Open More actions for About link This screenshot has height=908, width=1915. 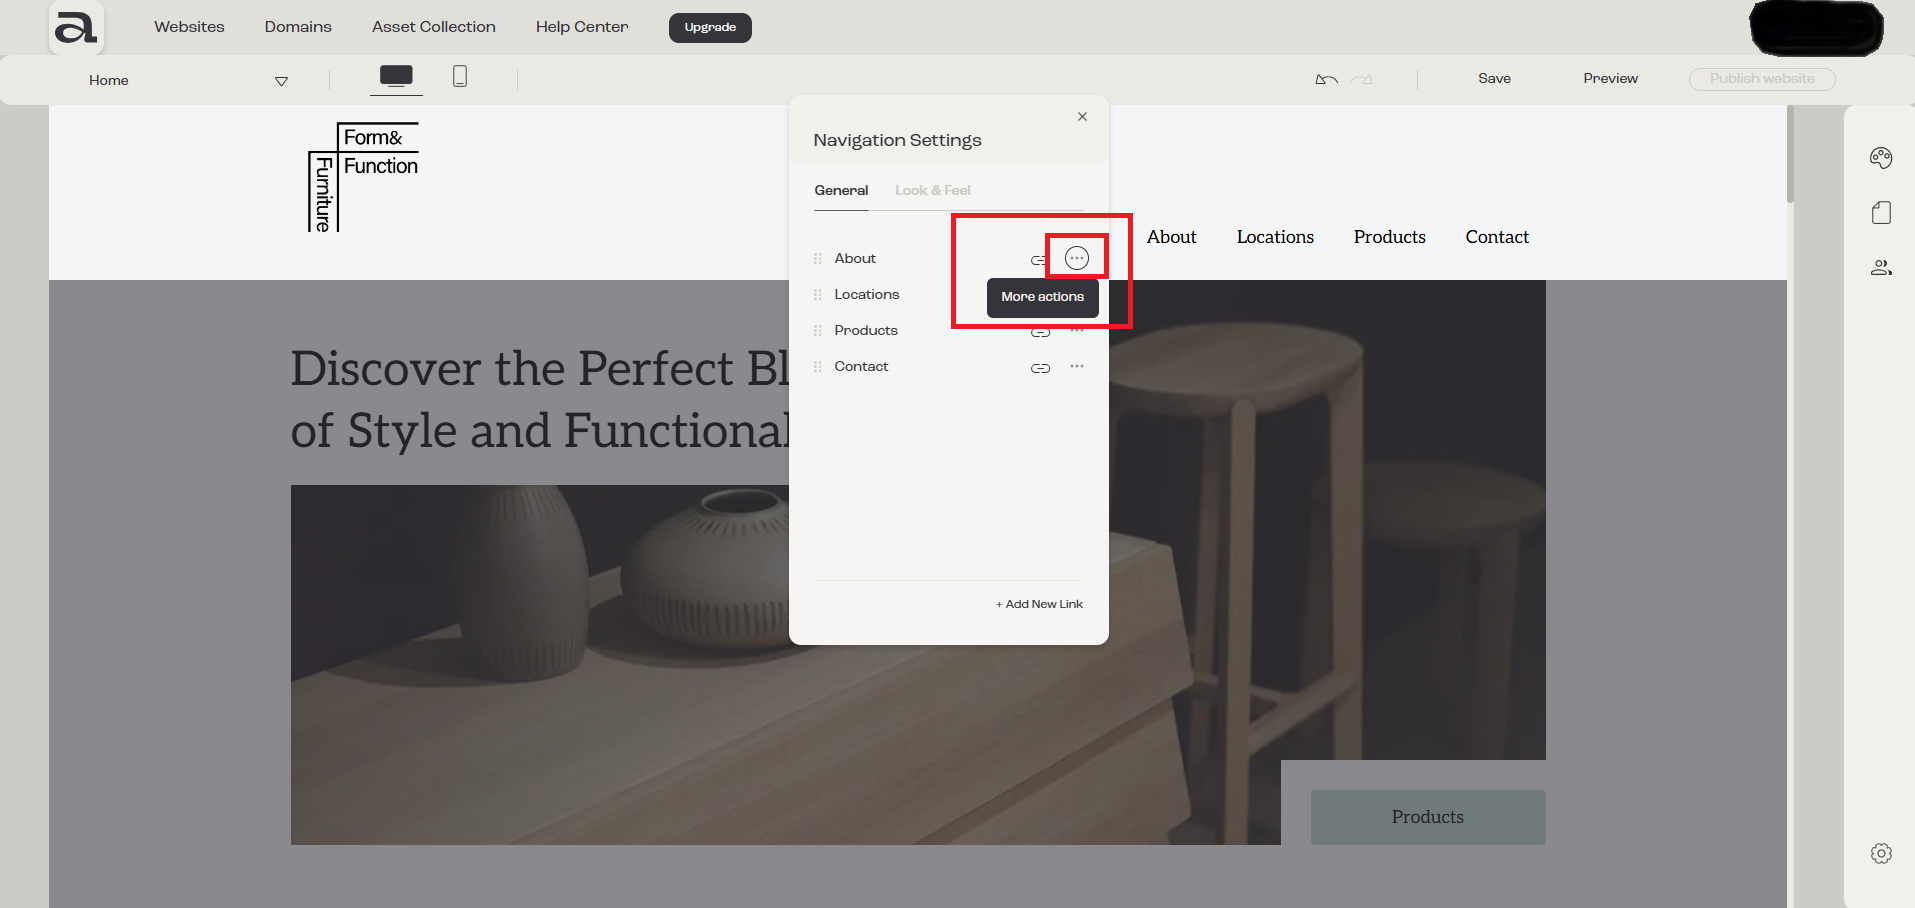pos(1076,258)
